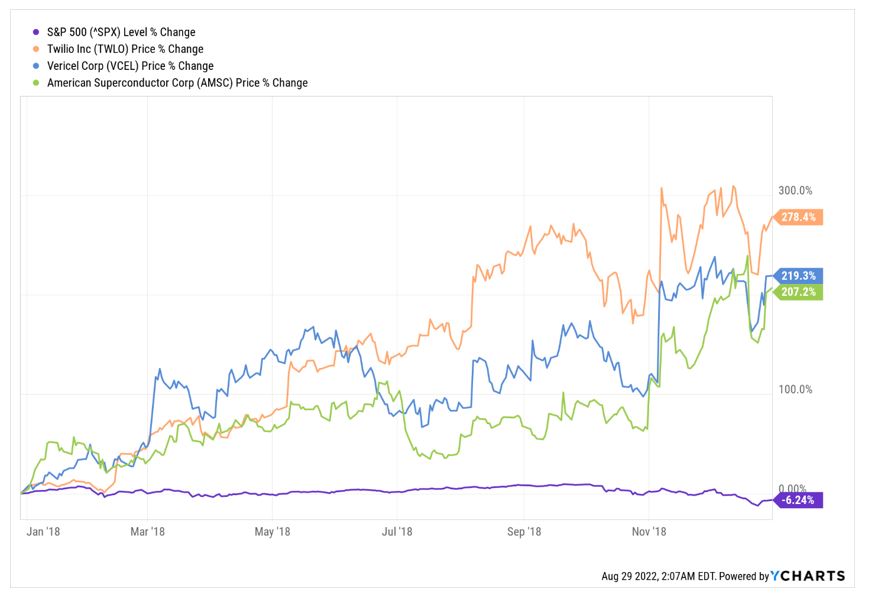The height and width of the screenshot is (598, 870).
Task: Open the YCharts logo link
Action: tap(808, 576)
